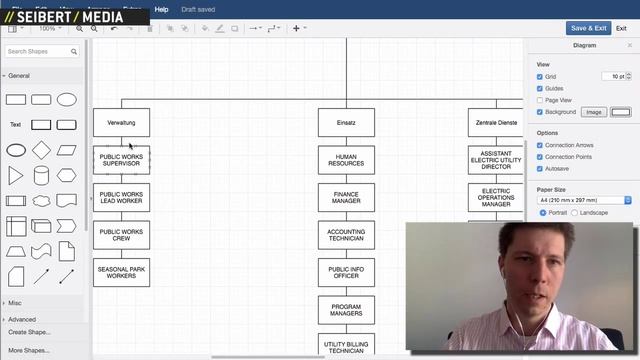Pick the ellipse shape in top row
640x360 pixels.
tap(67, 100)
